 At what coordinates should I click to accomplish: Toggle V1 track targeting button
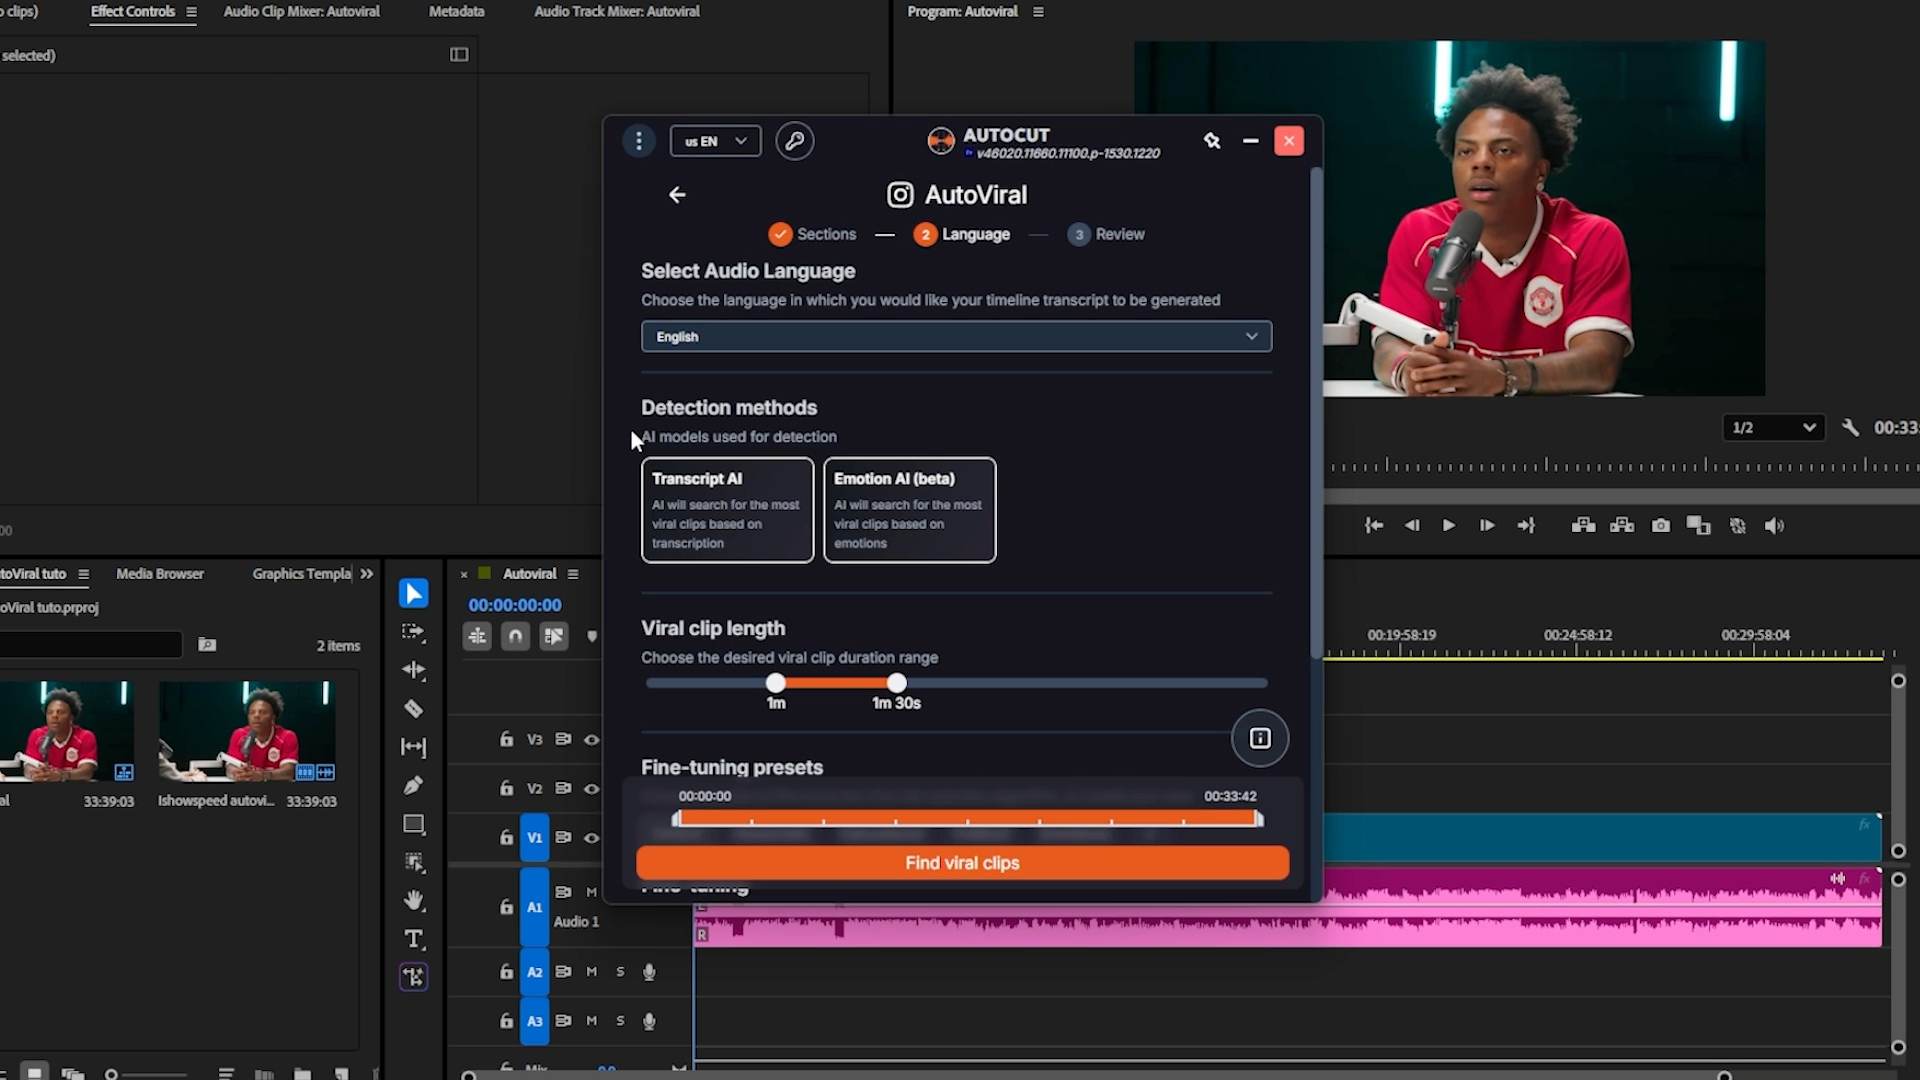click(535, 838)
